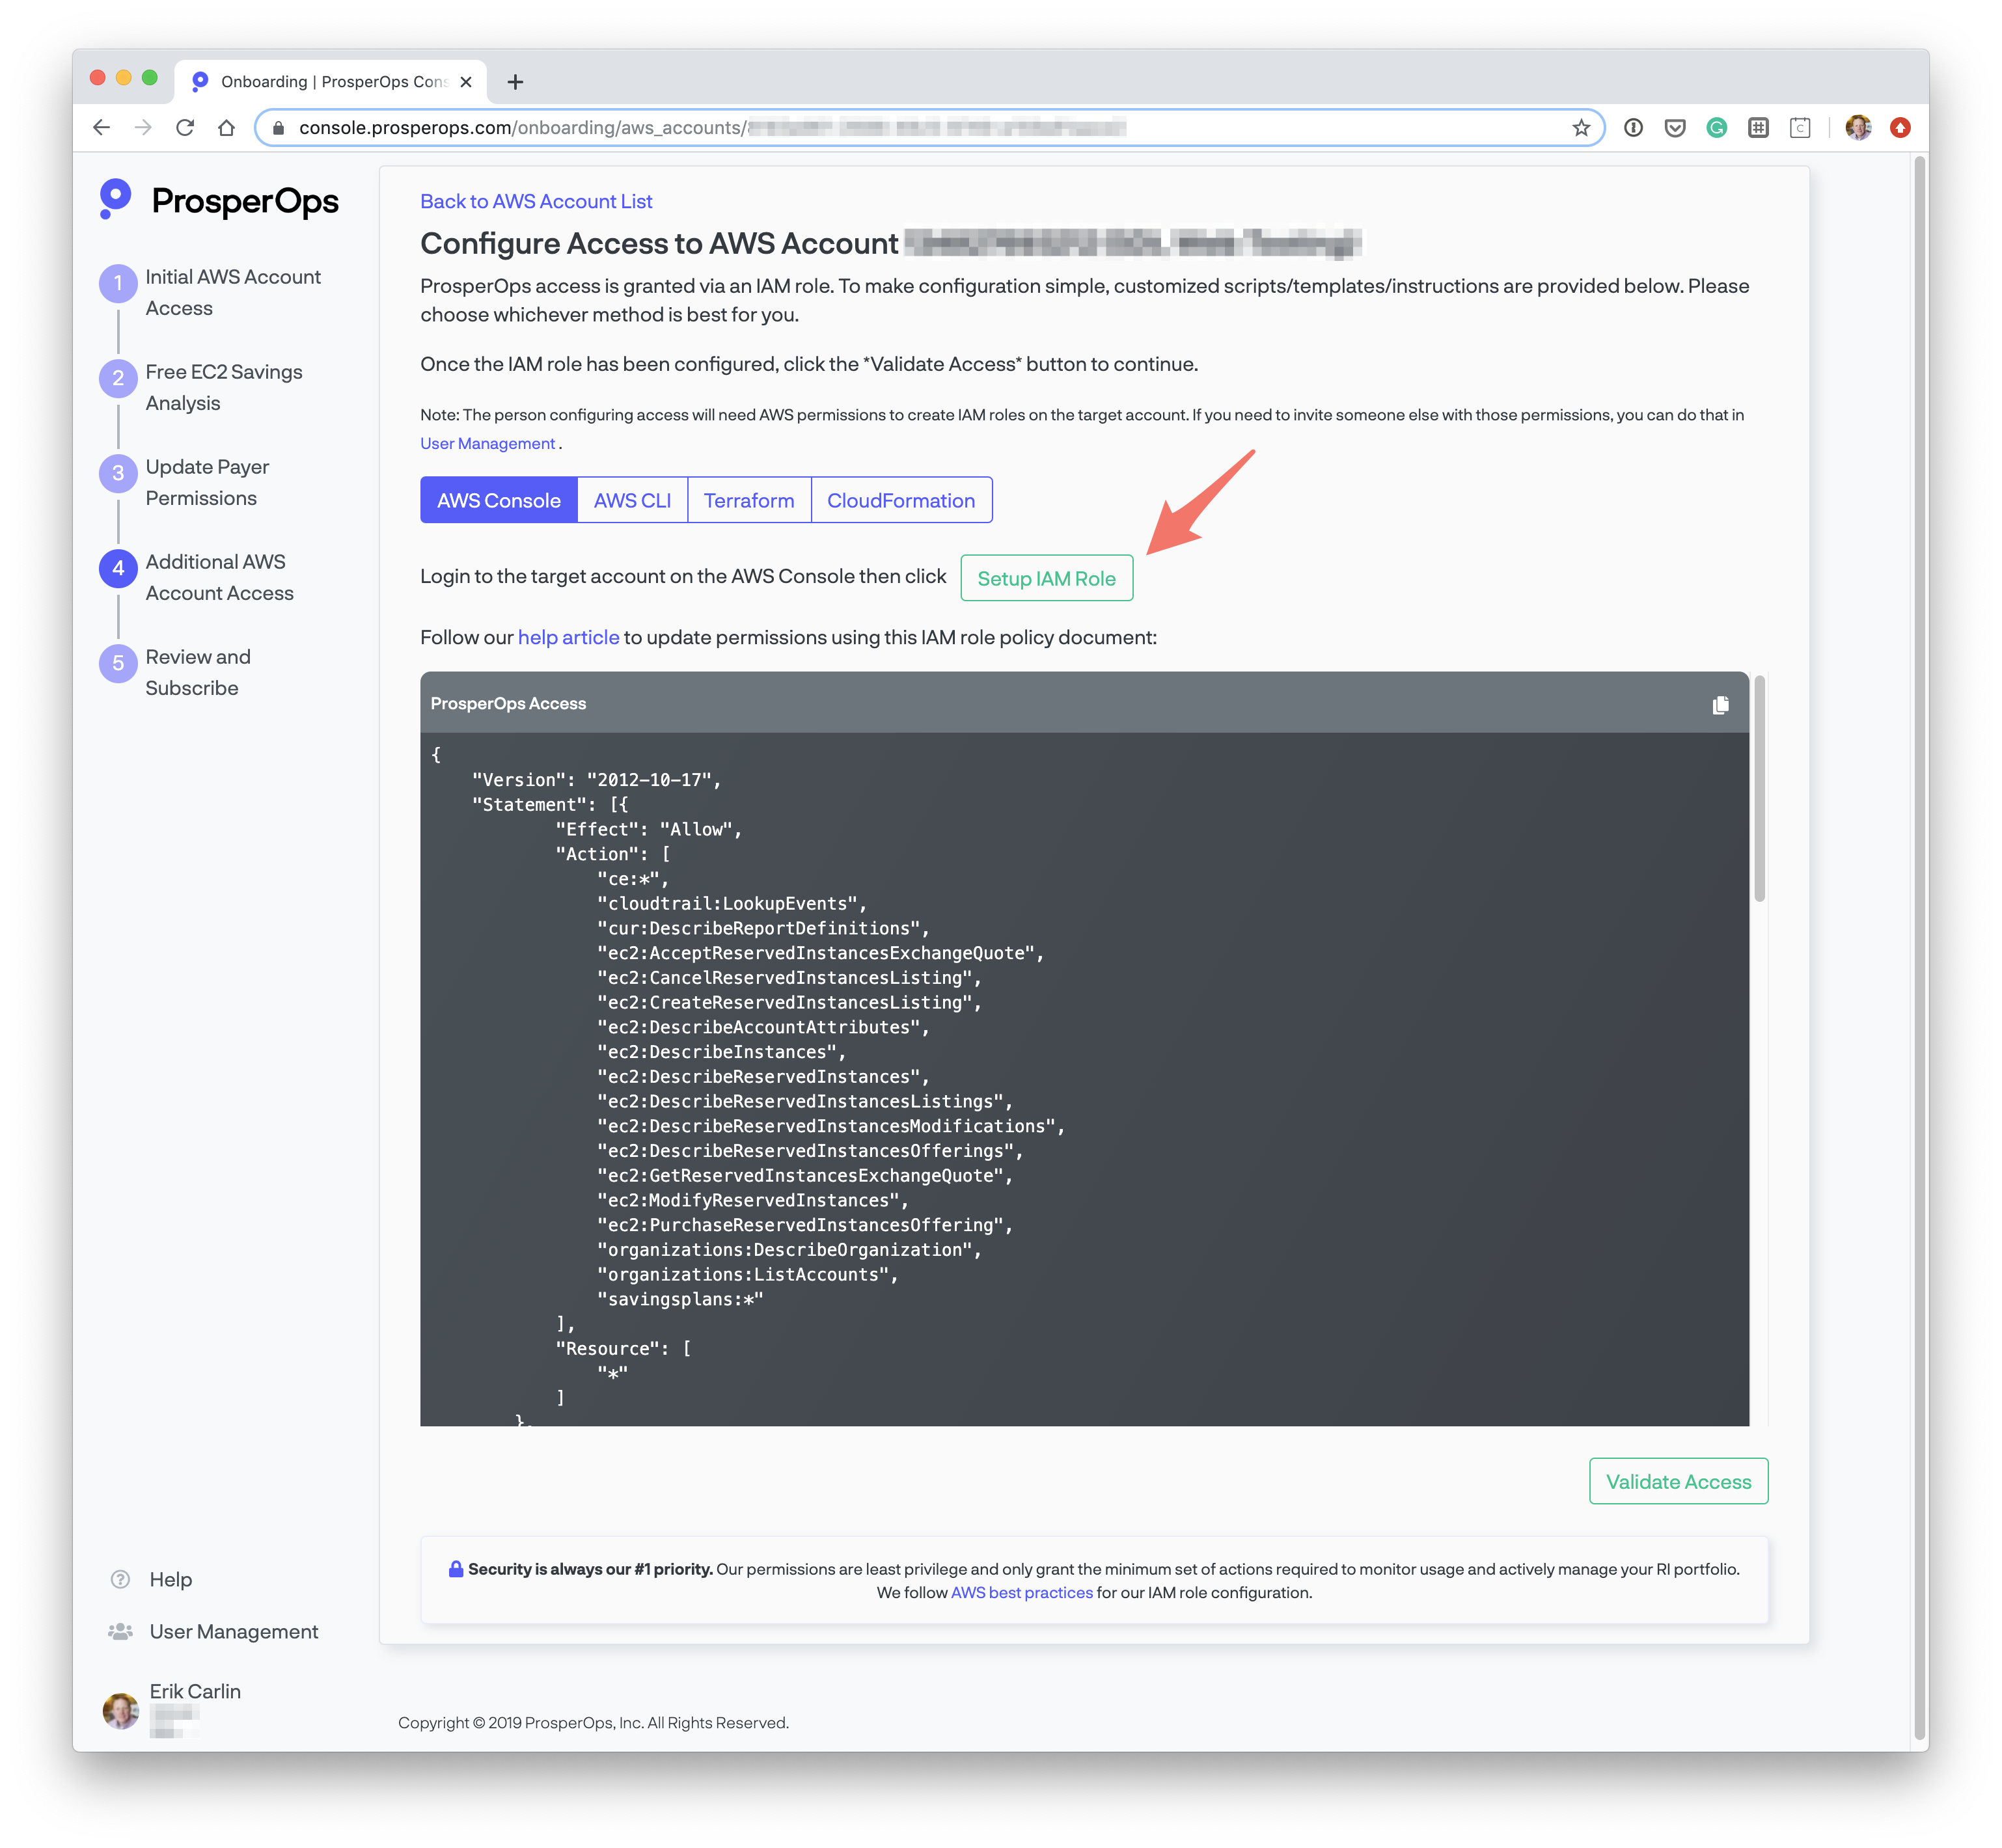The image size is (2002, 1848).
Task: Click the Help question mark icon
Action: (x=120, y=1579)
